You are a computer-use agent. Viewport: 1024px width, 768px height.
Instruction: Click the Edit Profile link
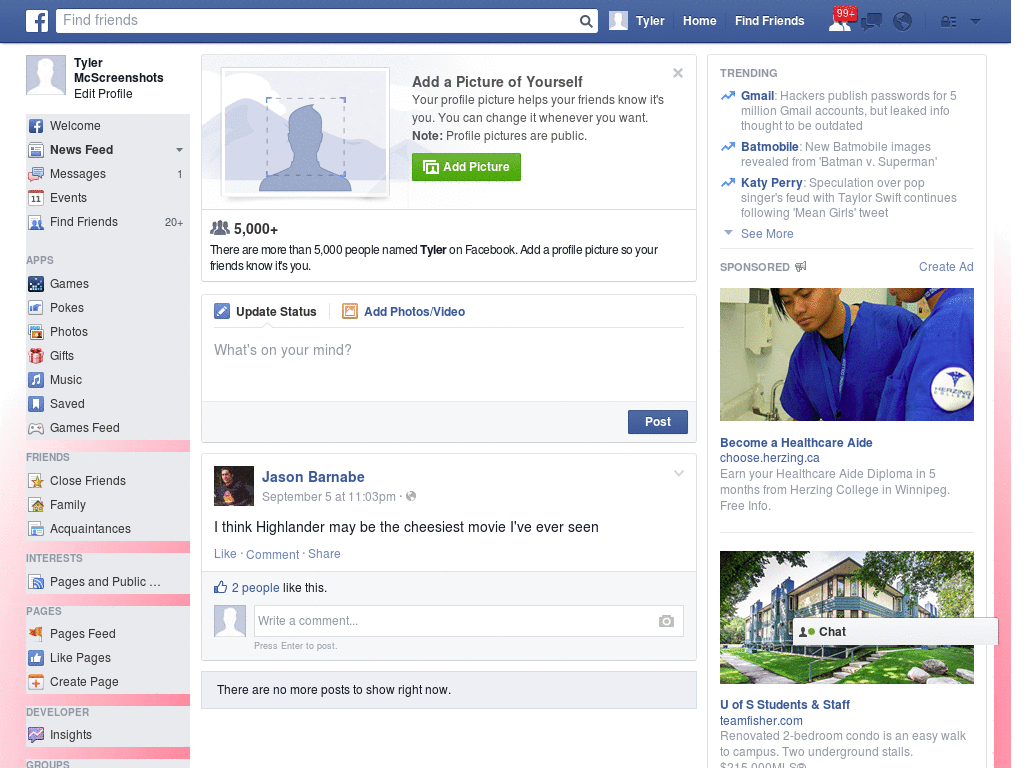click(103, 94)
